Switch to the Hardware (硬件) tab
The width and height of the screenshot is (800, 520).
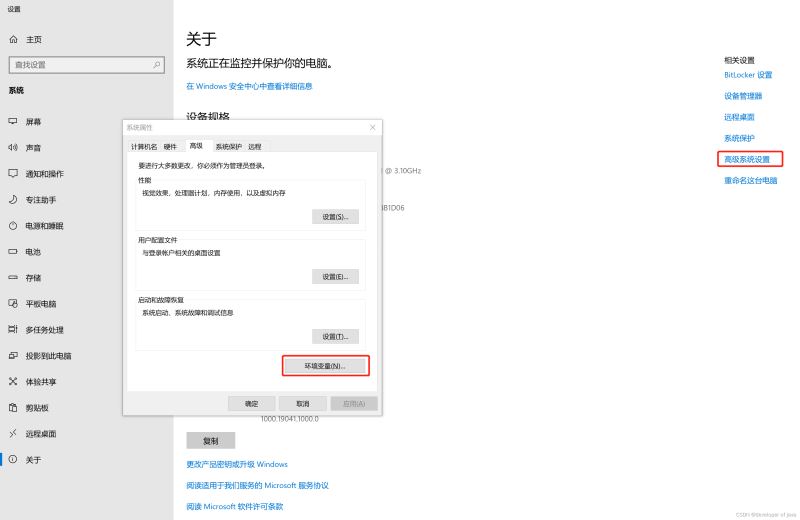pyautogui.click(x=170, y=146)
